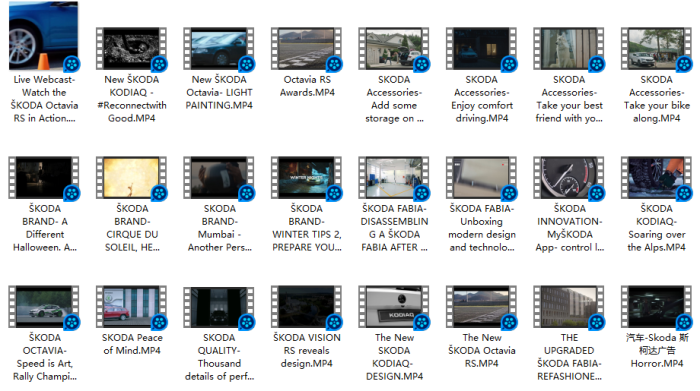Open New ŠKODA KODIAQ #ReconnectwithGood.MP4 file
Image resolution: width=700 pixels, height=391 pixels.
(131, 49)
